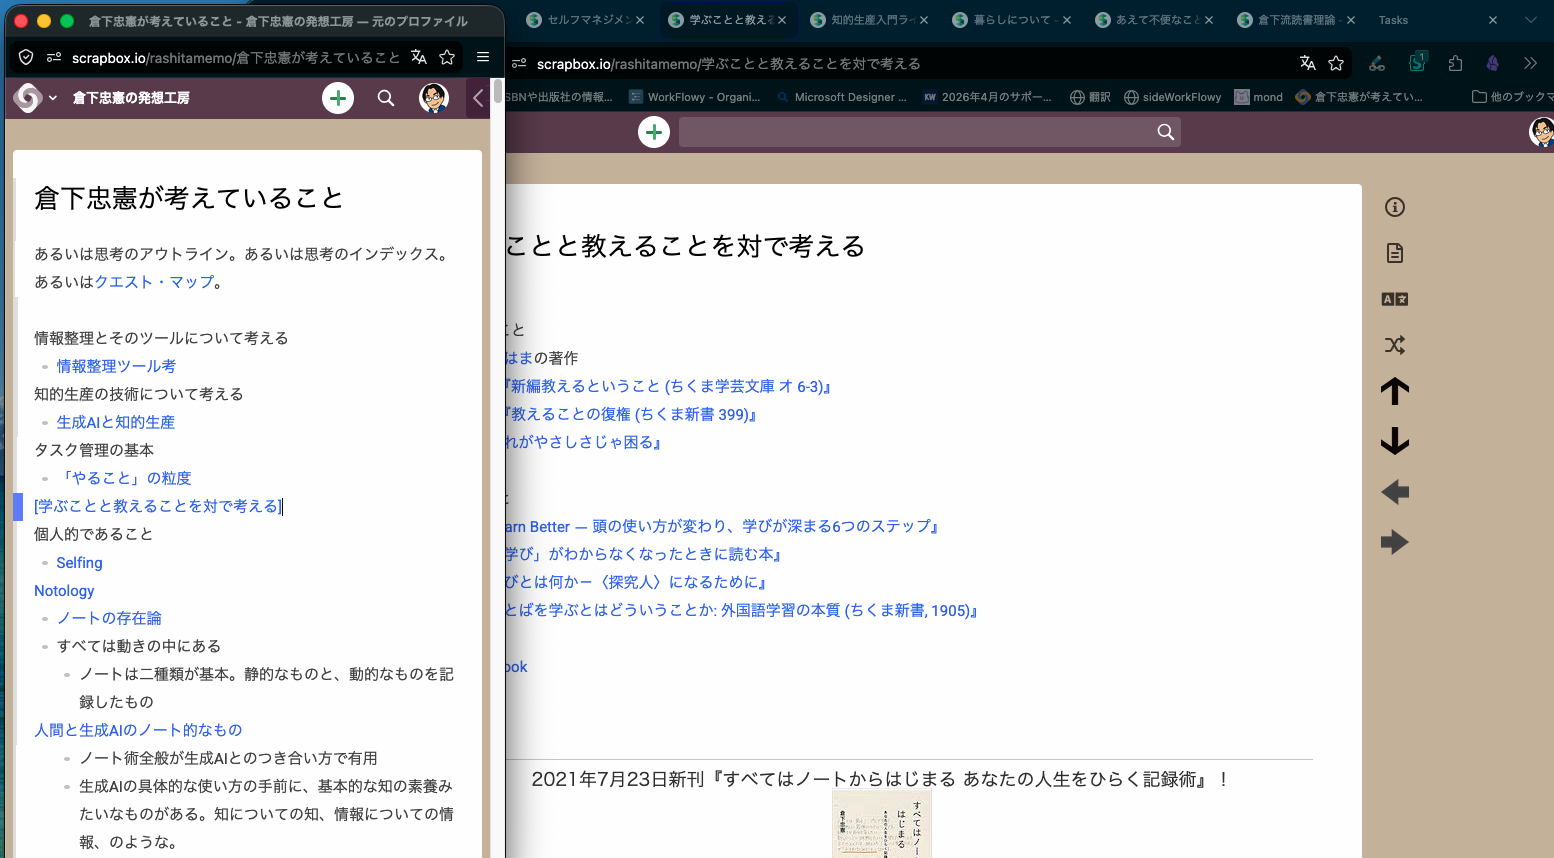Create a new page in the front window
1554x858 pixels.
(x=338, y=98)
